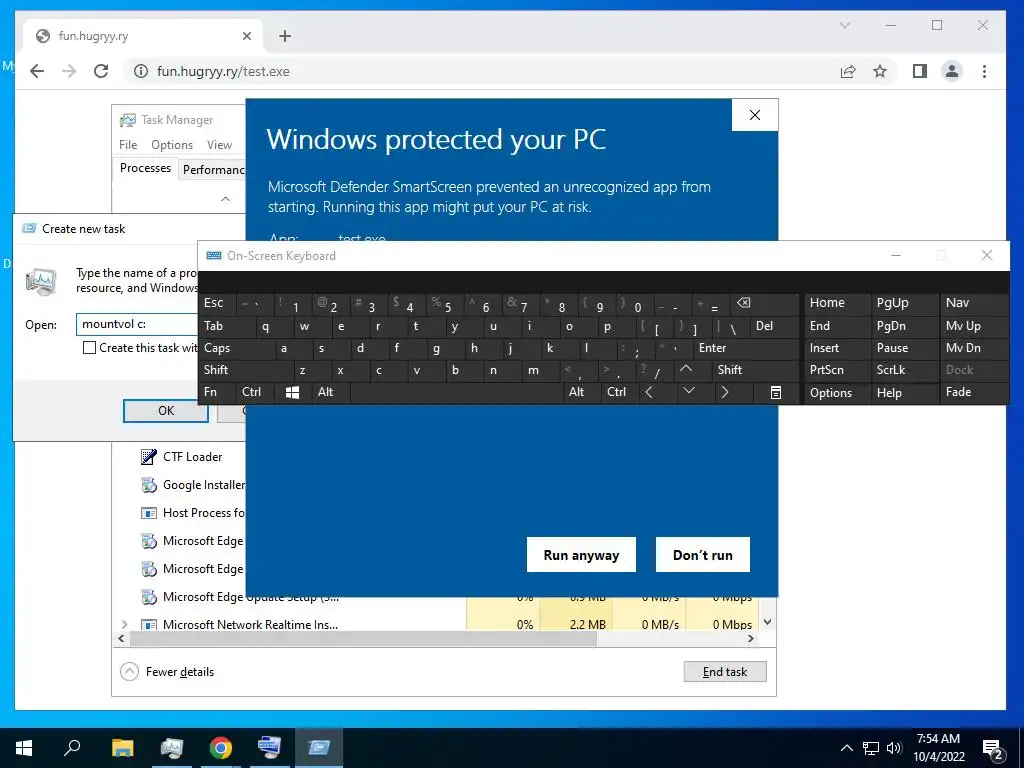This screenshot has width=1024, height=768.
Task: Open Chrome side panel icon
Action: click(920, 71)
